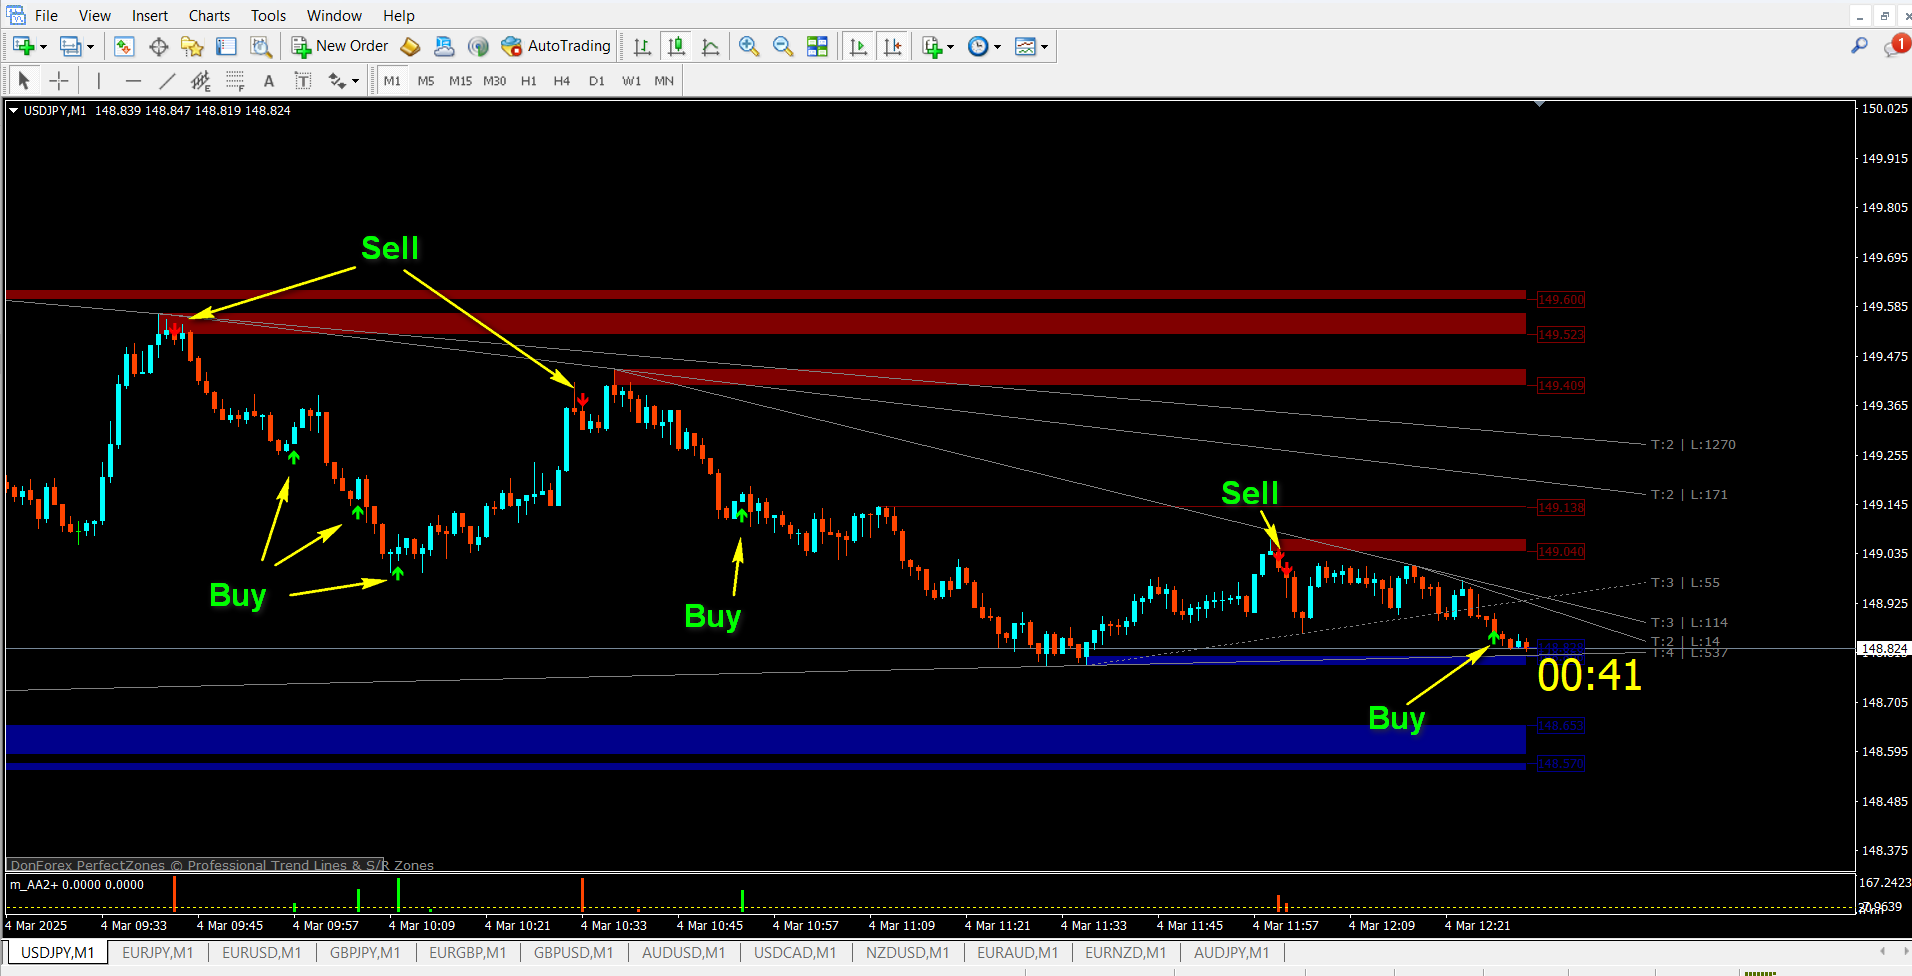Toggle auto scroll to latest bar
1912x976 pixels.
[858, 46]
